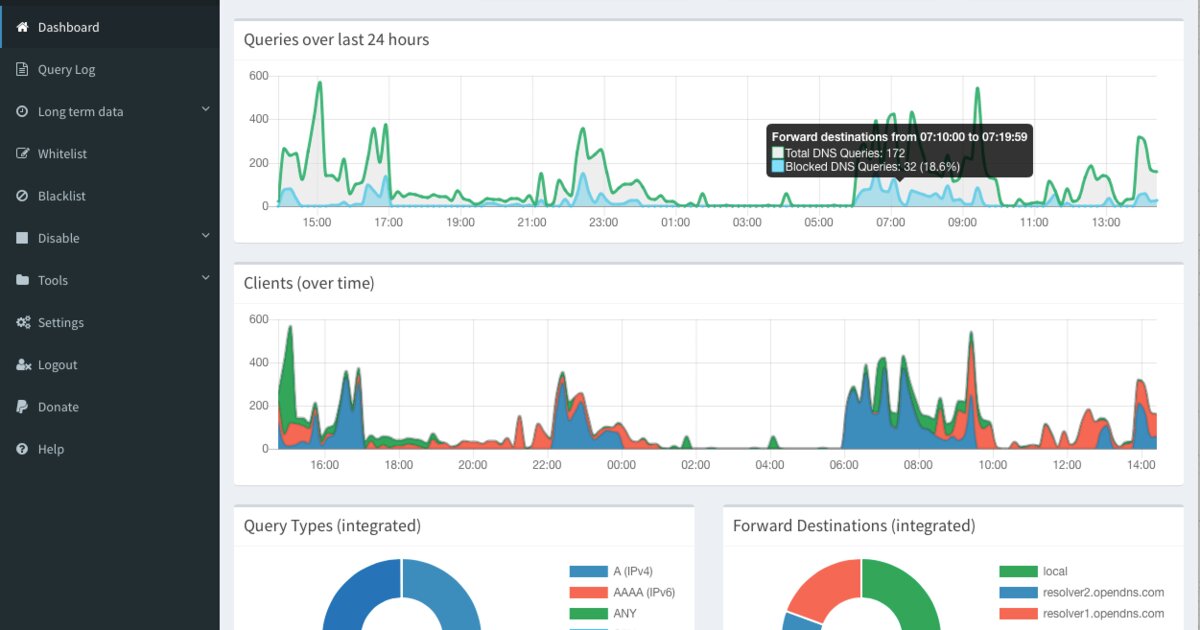
Task: Click the resolver2.opendns.com blue legend swatch
Action: (1016, 592)
